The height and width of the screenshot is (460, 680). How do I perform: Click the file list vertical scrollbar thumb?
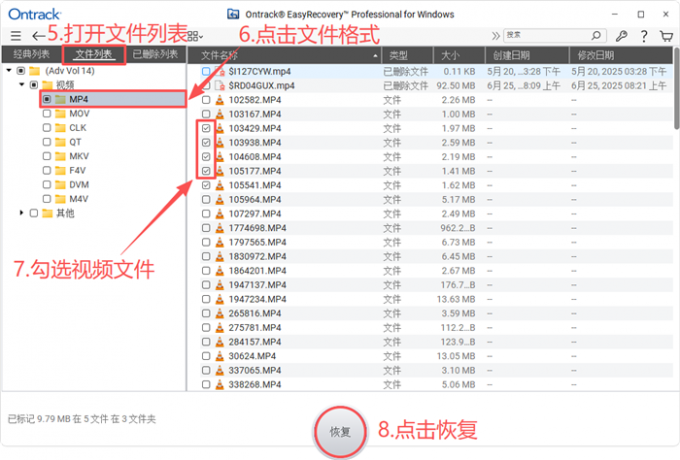coord(677,88)
